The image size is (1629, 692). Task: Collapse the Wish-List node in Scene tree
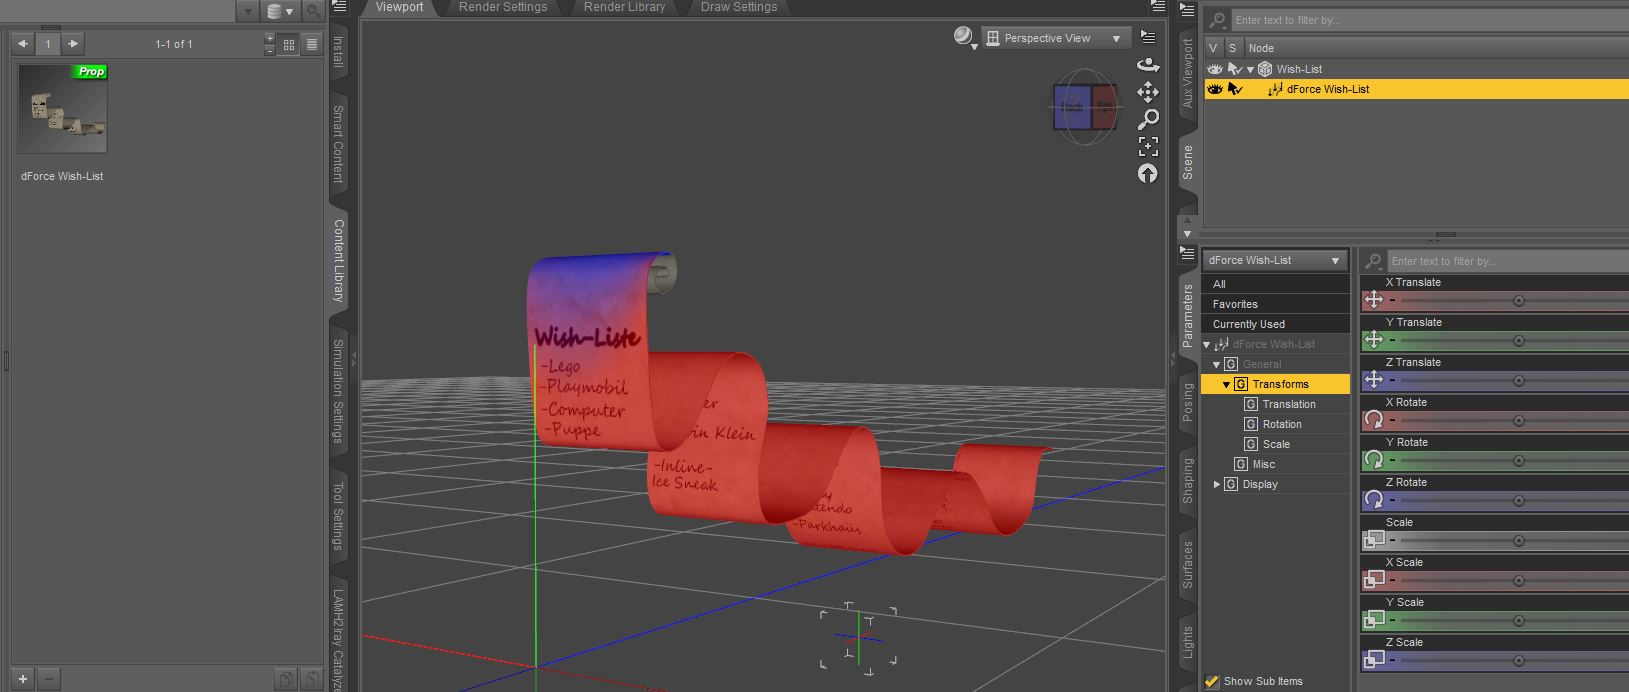(1250, 69)
